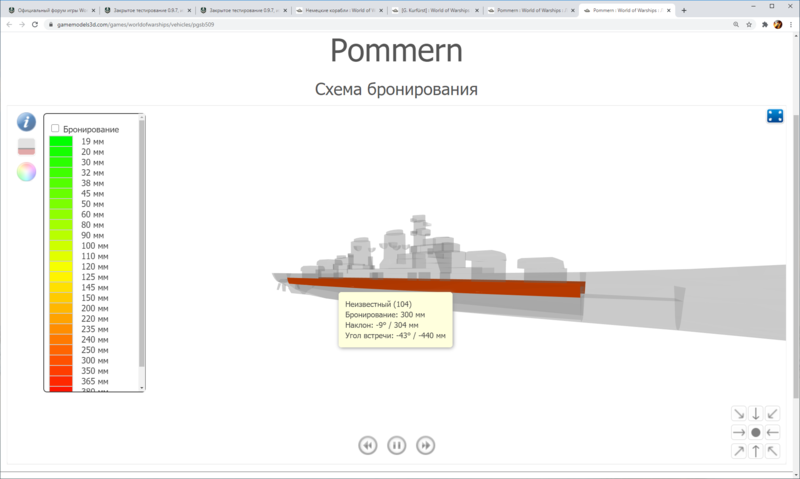Select the 300 мм red color swatch
The width and height of the screenshot is (800, 479).
[61, 360]
